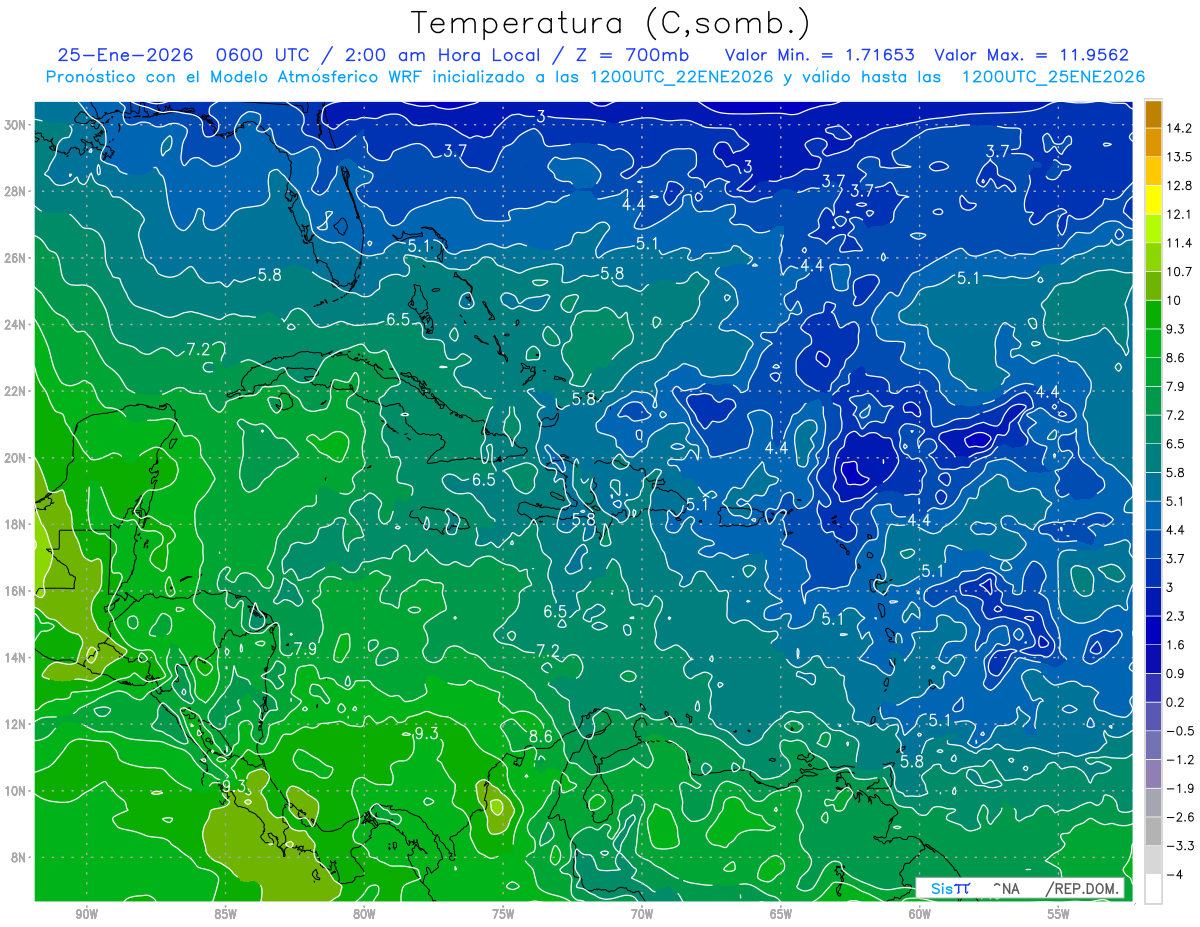Click the 10.7 tick on the color scale
1200x927 pixels.
tap(1179, 272)
